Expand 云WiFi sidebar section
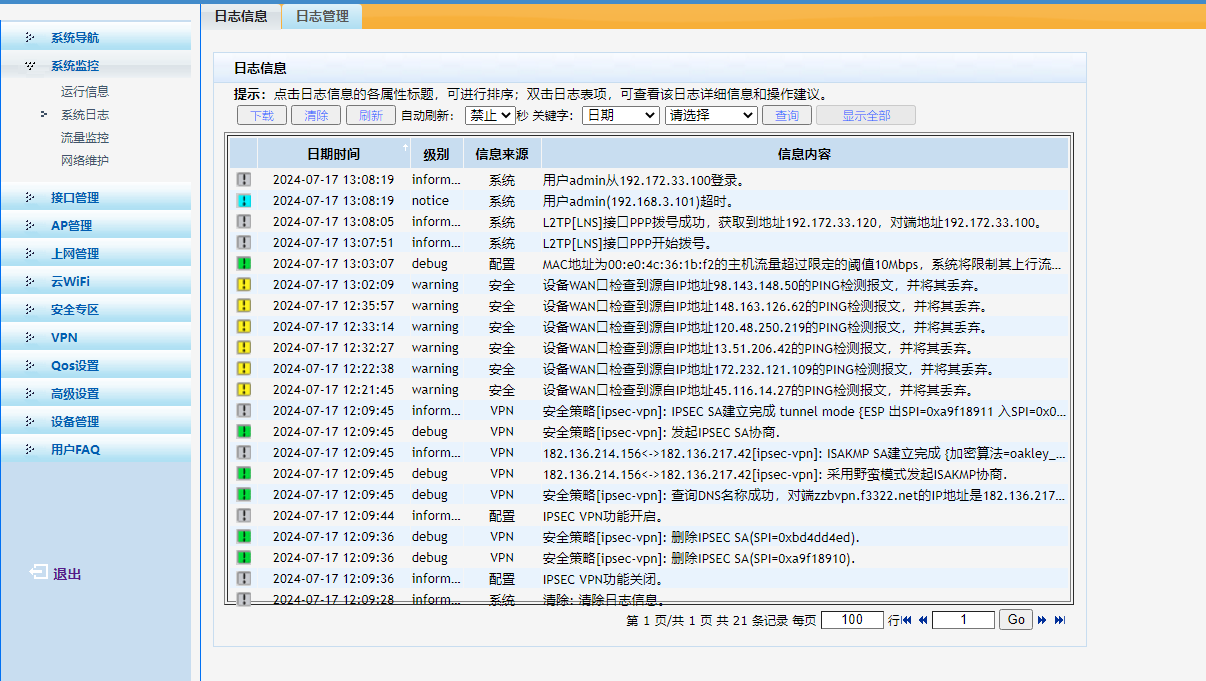1206x681 pixels. point(96,282)
